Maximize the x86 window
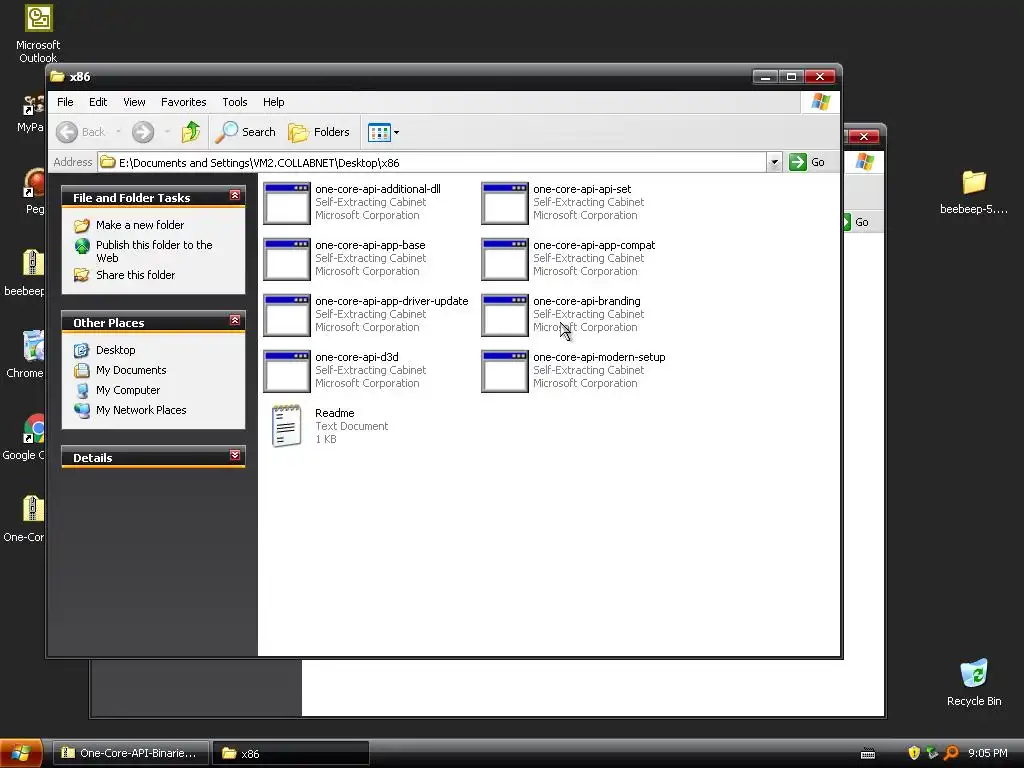Screen dimensions: 1024x768 (791, 76)
